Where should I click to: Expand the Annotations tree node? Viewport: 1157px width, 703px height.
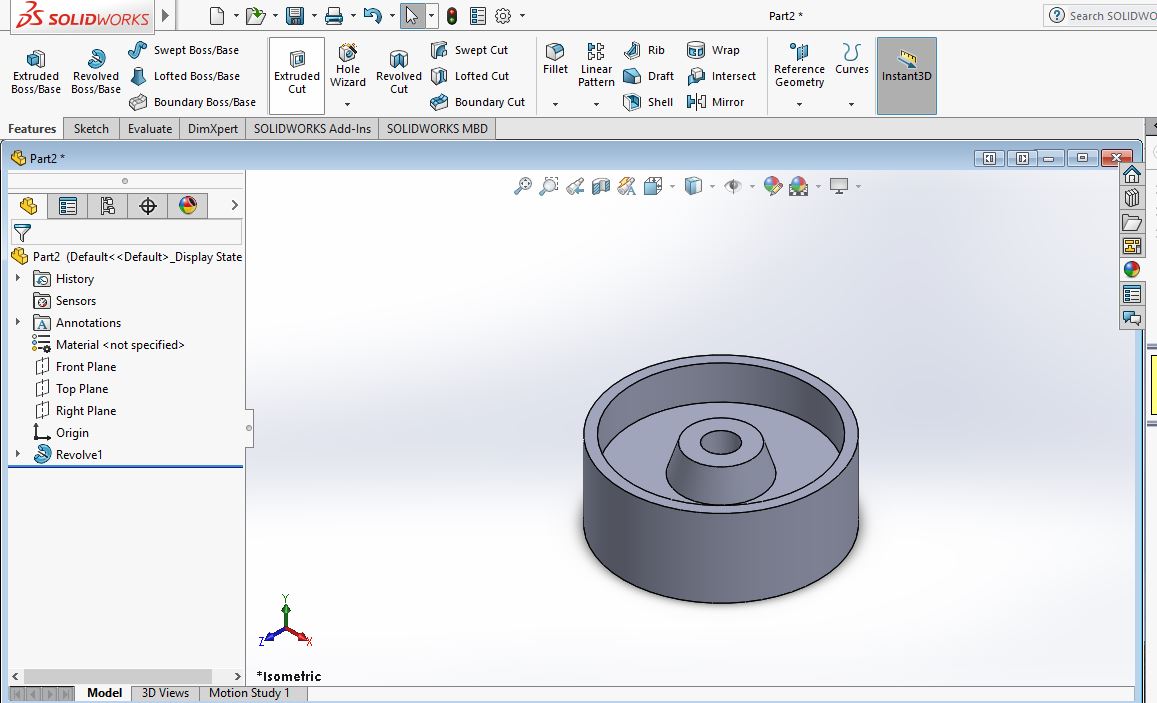coord(18,322)
